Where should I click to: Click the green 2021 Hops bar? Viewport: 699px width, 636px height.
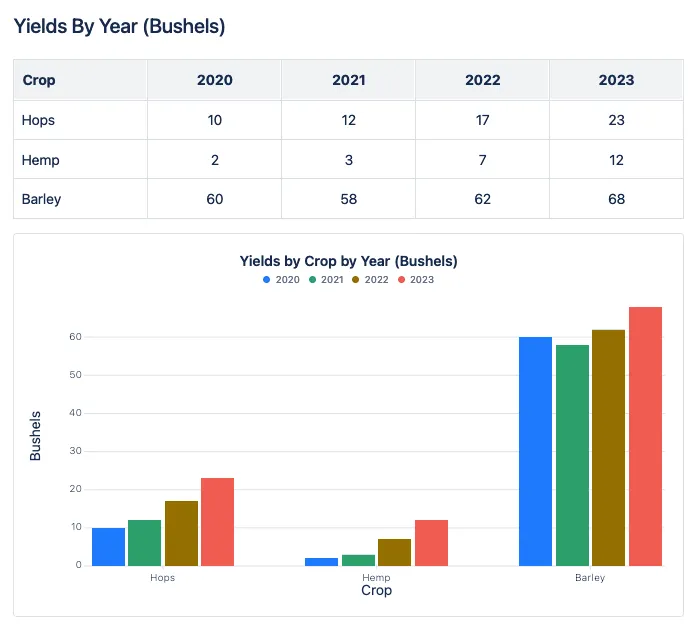(x=144, y=543)
